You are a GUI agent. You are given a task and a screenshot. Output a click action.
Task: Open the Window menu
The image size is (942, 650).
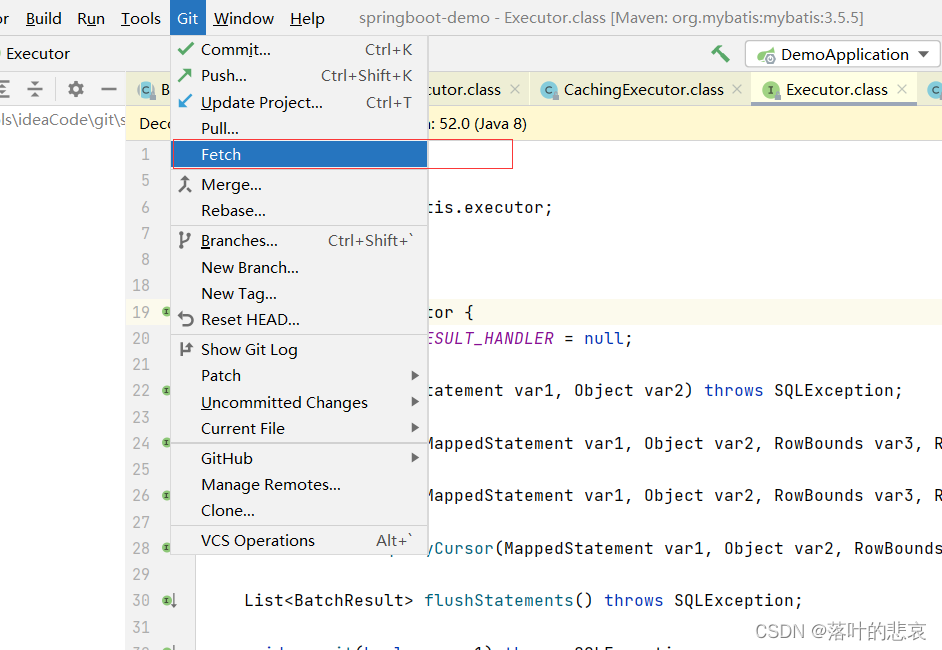(x=243, y=19)
